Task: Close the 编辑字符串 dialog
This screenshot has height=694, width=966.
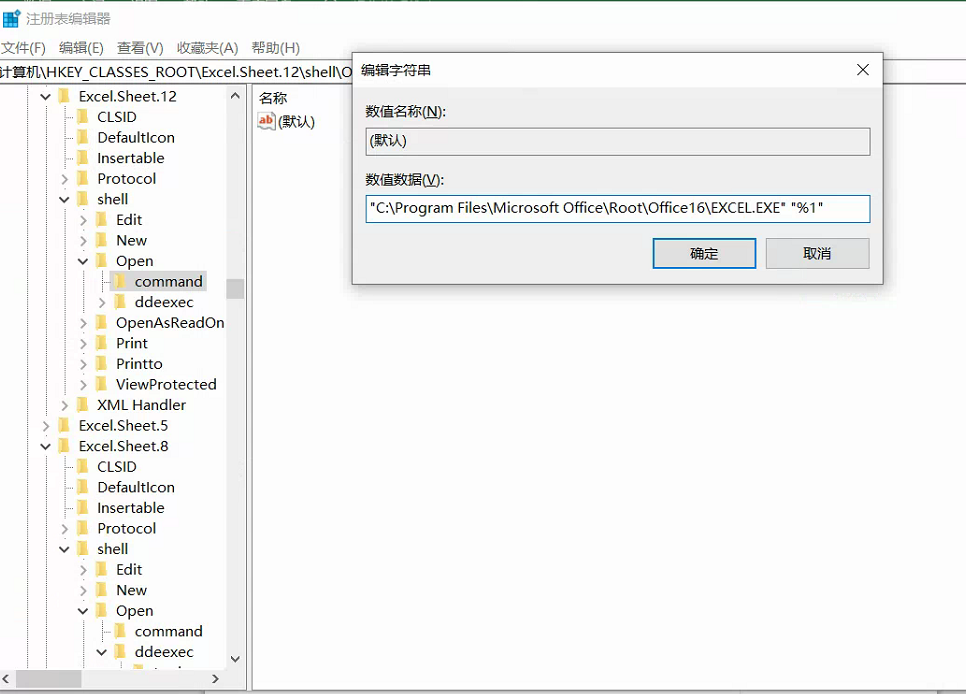Action: click(862, 70)
